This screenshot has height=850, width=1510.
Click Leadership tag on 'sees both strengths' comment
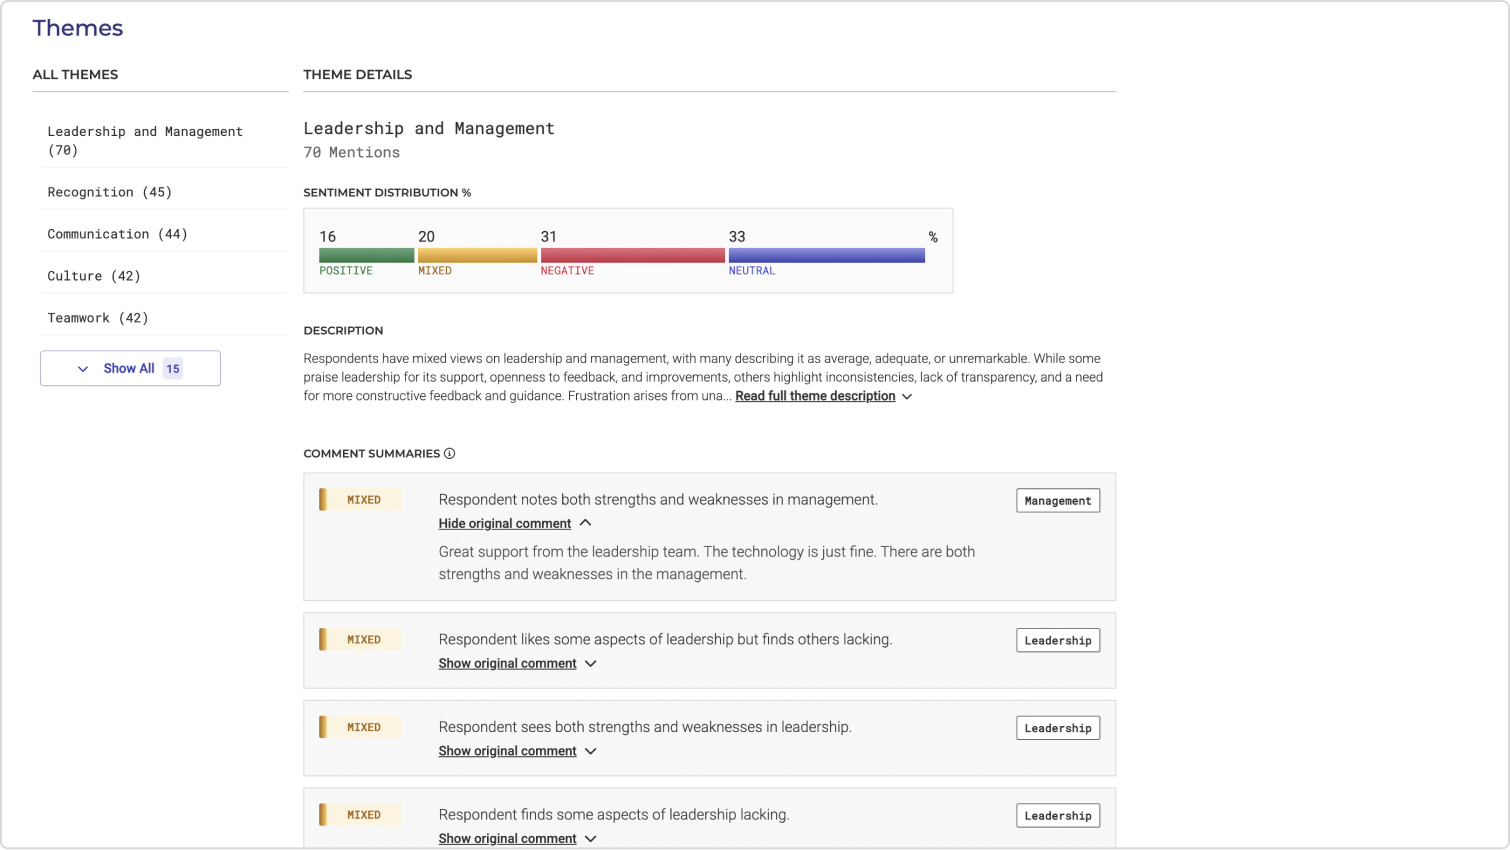point(1058,728)
